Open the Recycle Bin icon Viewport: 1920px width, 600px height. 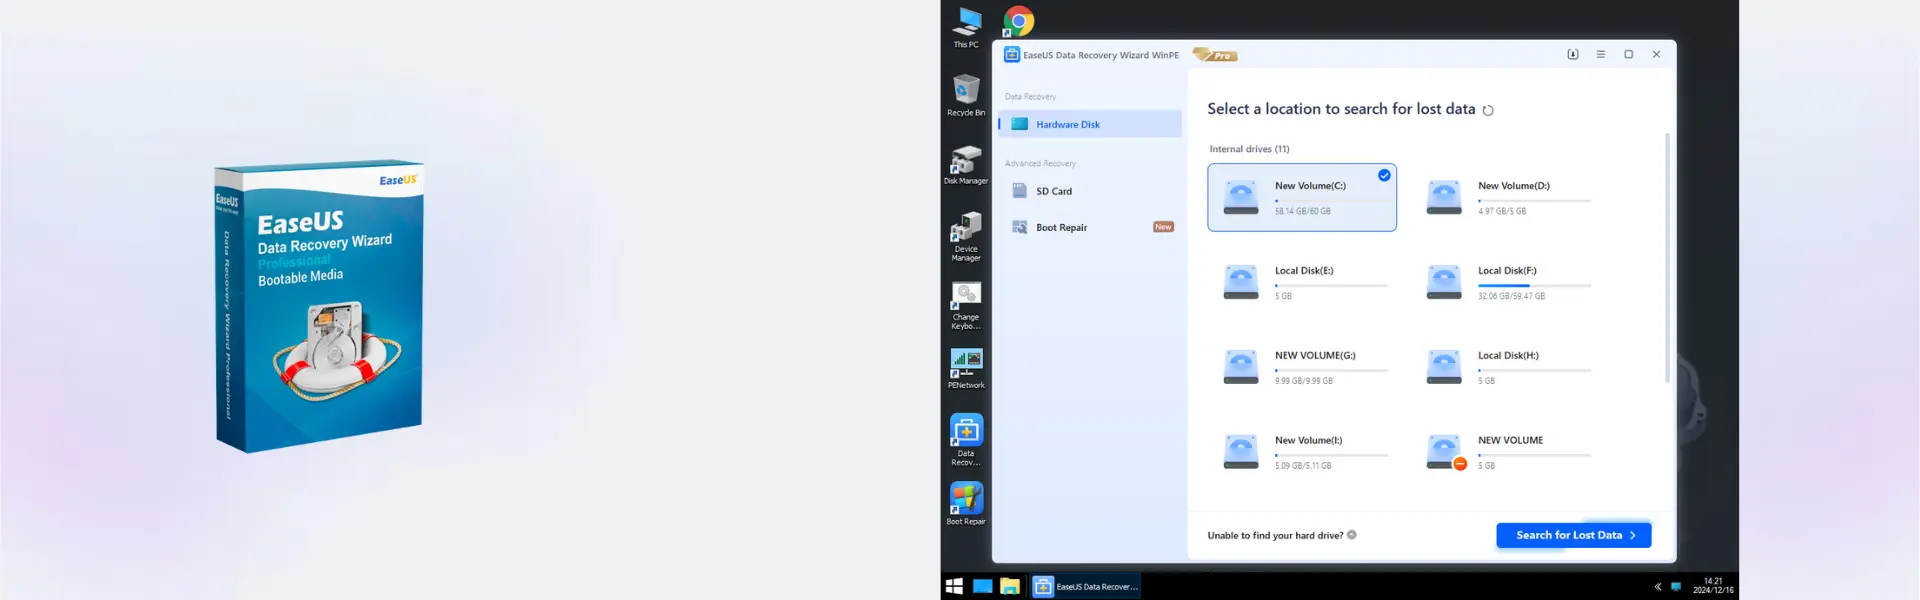(x=966, y=95)
